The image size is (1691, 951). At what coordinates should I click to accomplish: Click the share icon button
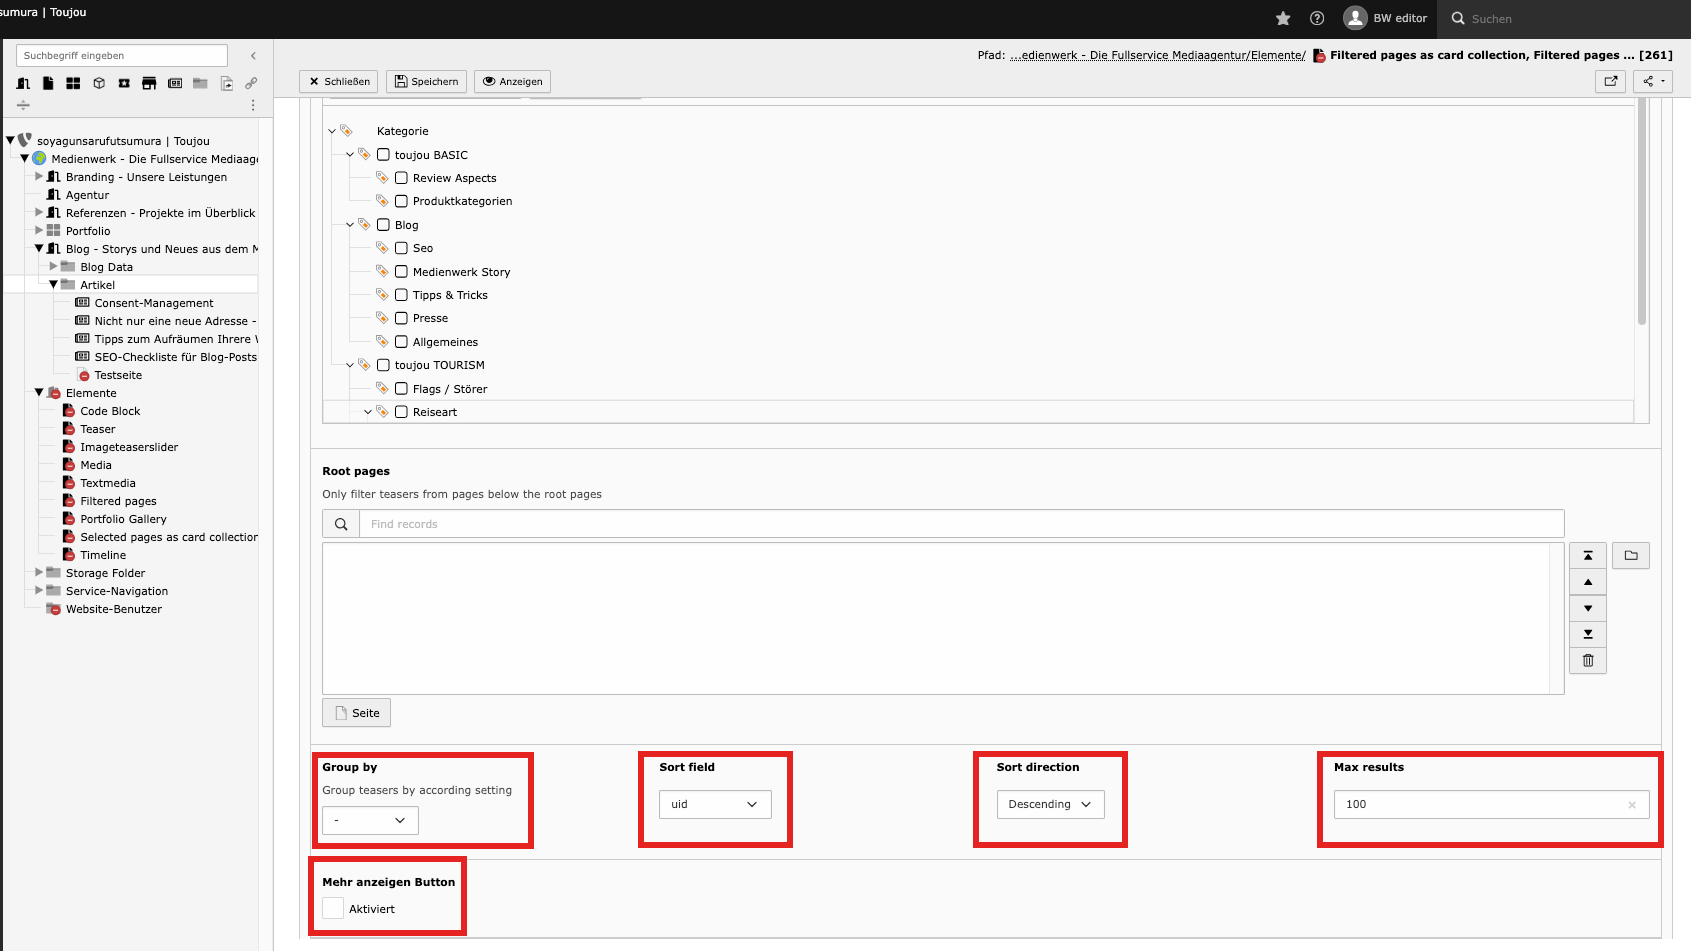(1652, 81)
